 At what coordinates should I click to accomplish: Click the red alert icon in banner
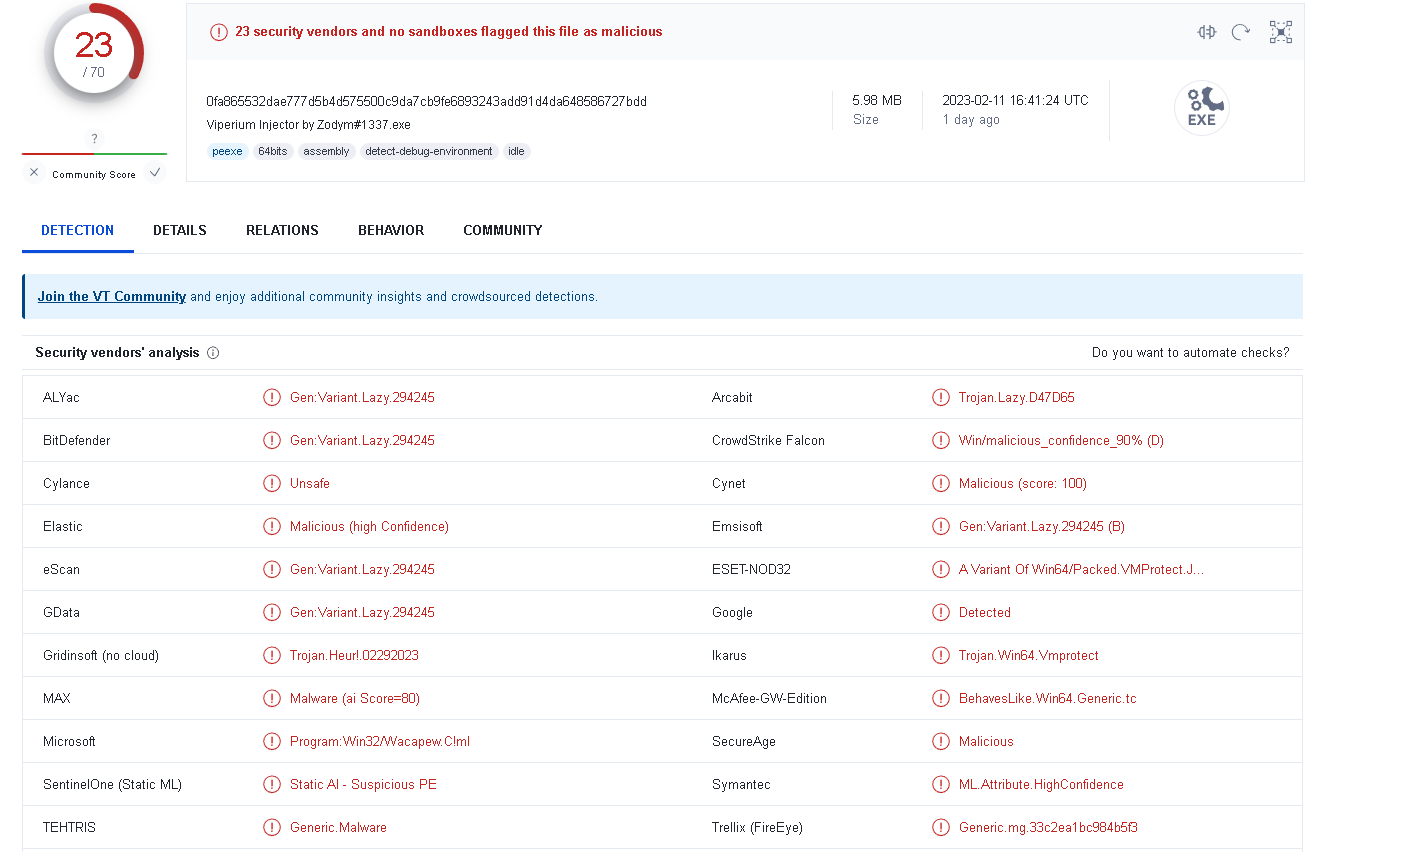[x=219, y=32]
